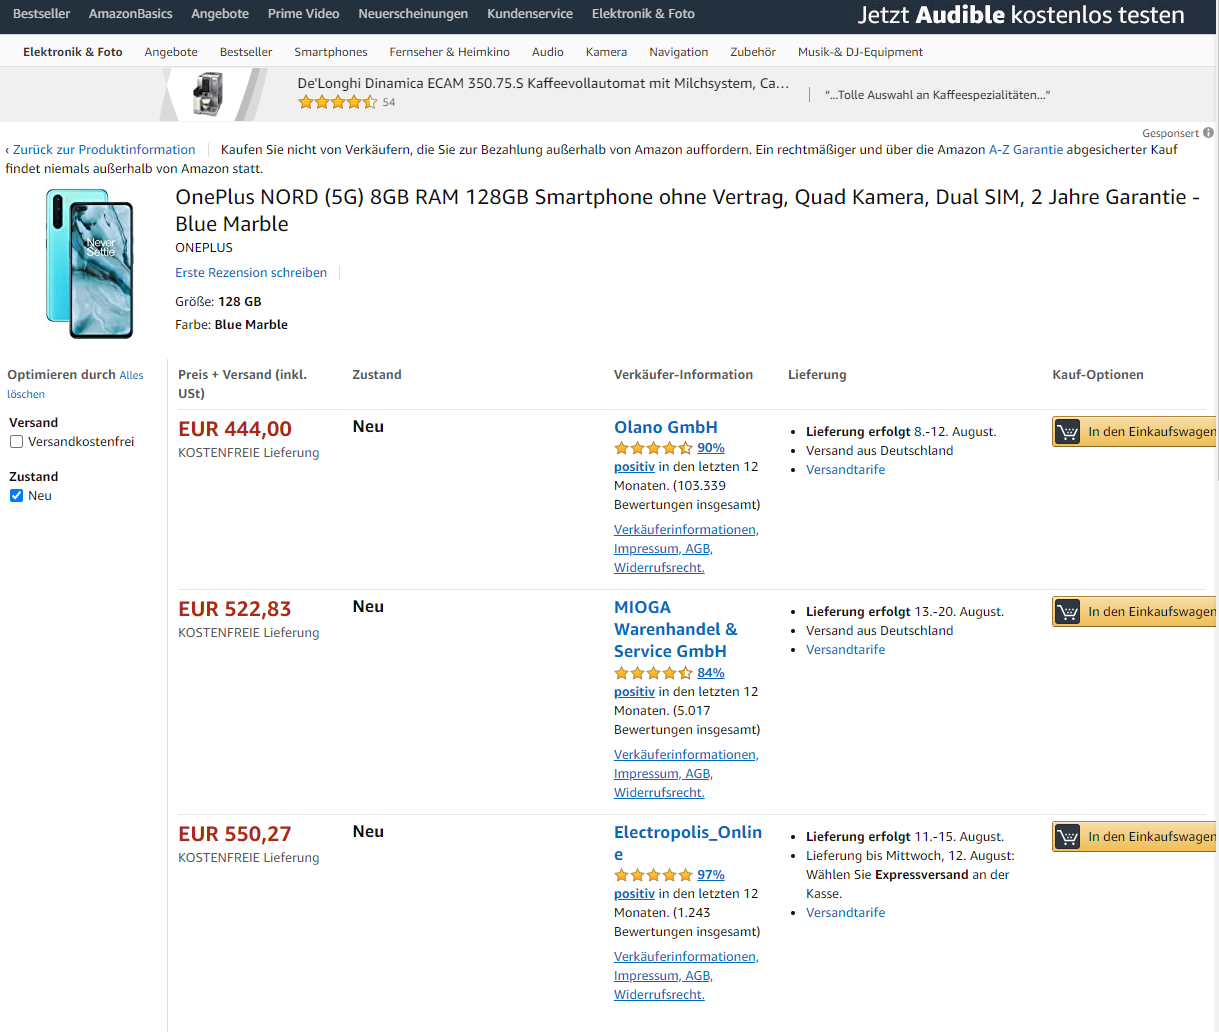Image resolution: width=1219 pixels, height=1032 pixels.
Task: Select Angebote in the category subnav
Action: click(171, 52)
